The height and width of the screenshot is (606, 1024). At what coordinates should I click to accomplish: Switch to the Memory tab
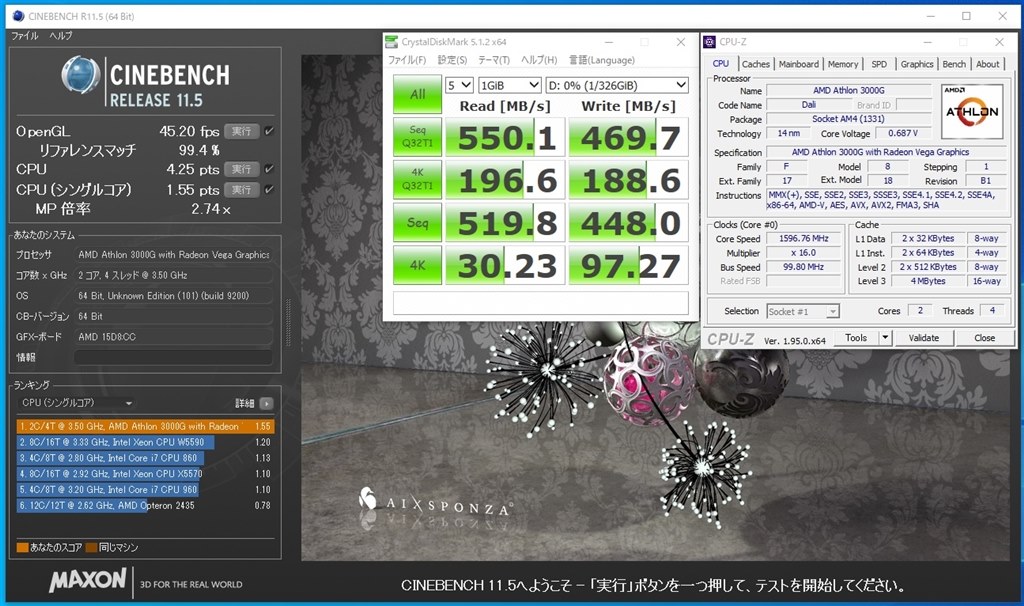click(843, 64)
